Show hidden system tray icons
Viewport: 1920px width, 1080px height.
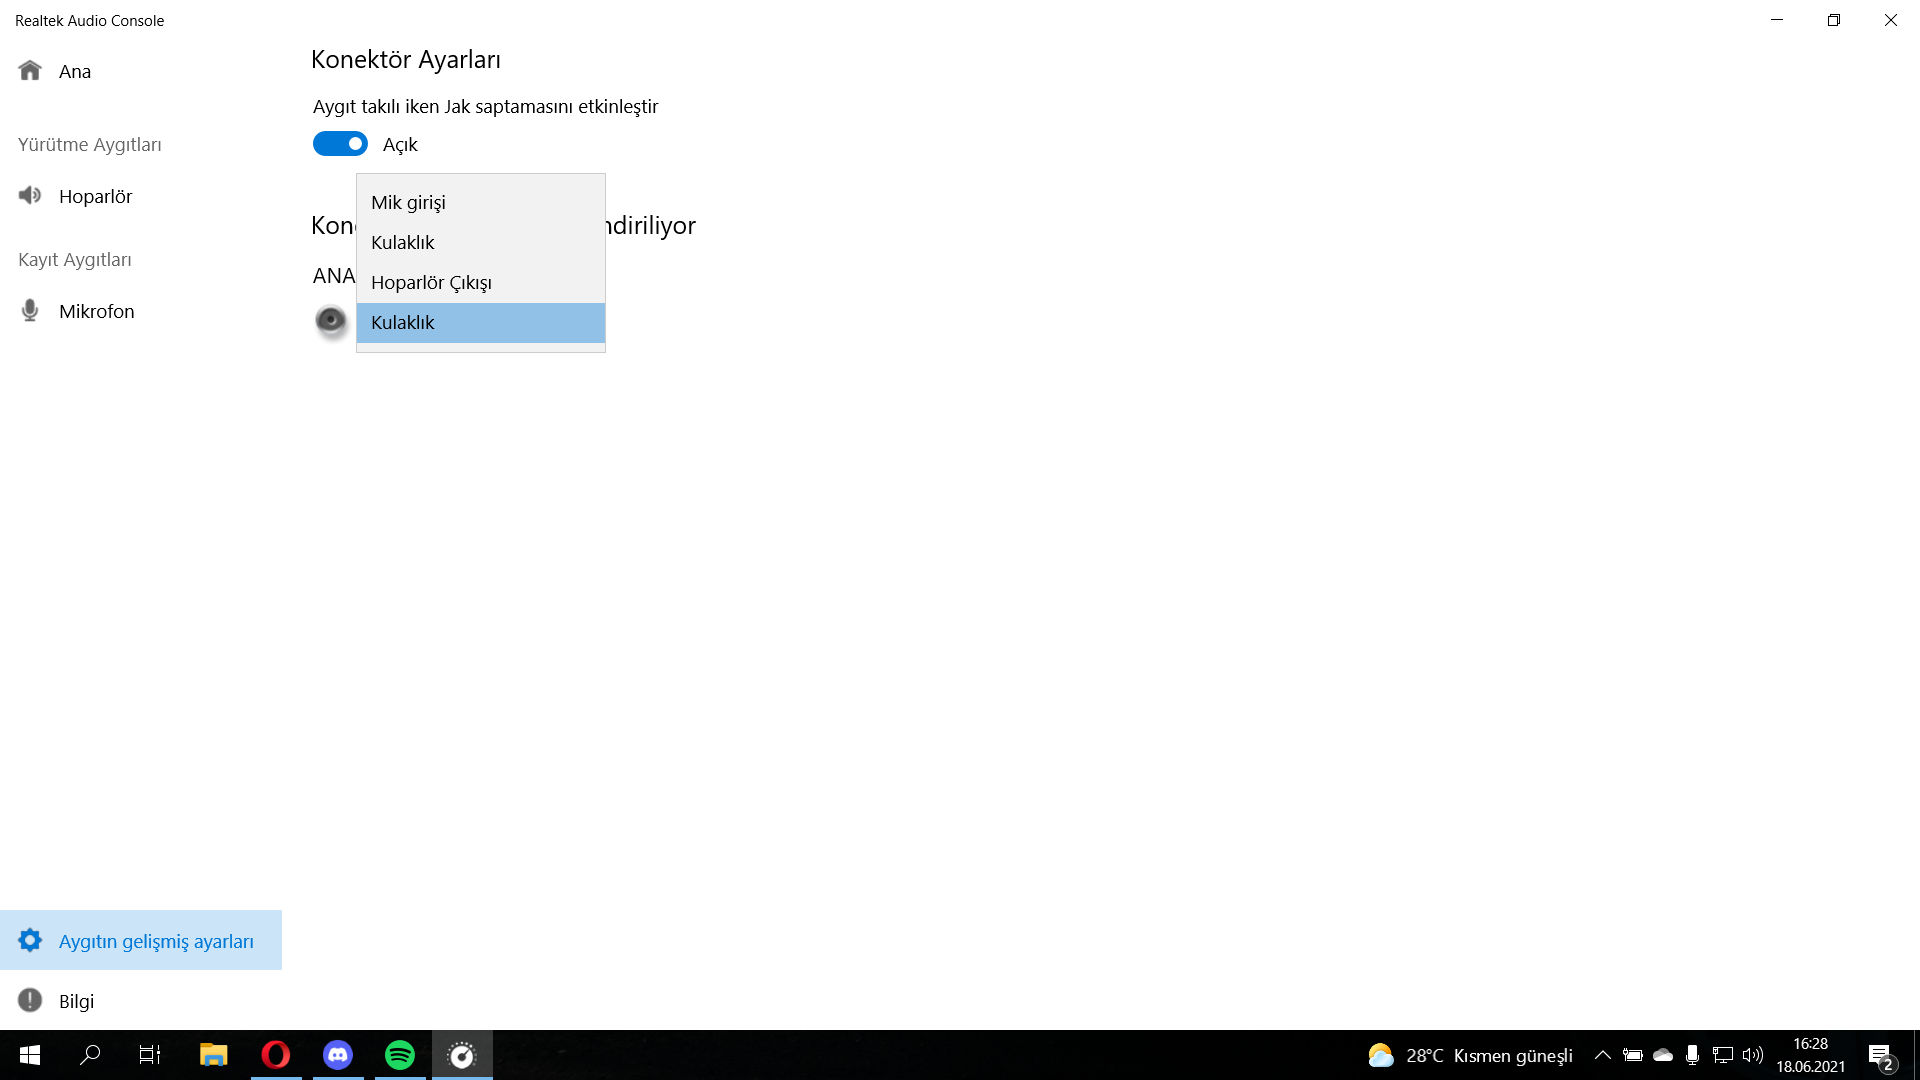pos(1602,1055)
